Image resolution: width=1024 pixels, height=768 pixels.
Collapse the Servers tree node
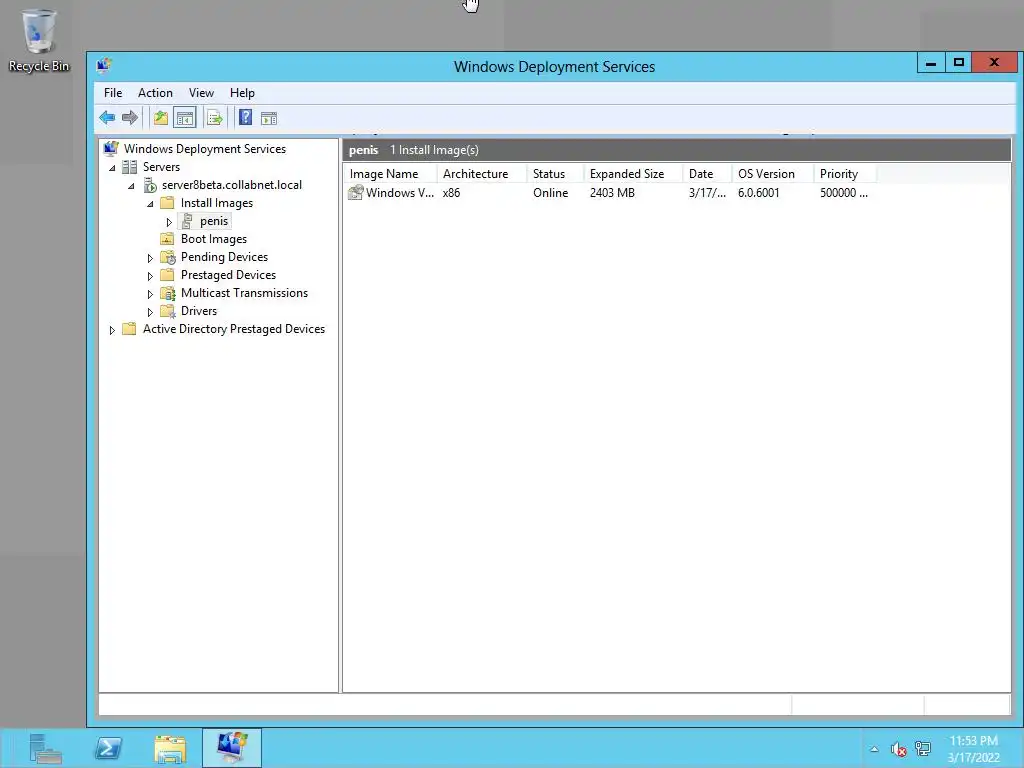pos(112,168)
